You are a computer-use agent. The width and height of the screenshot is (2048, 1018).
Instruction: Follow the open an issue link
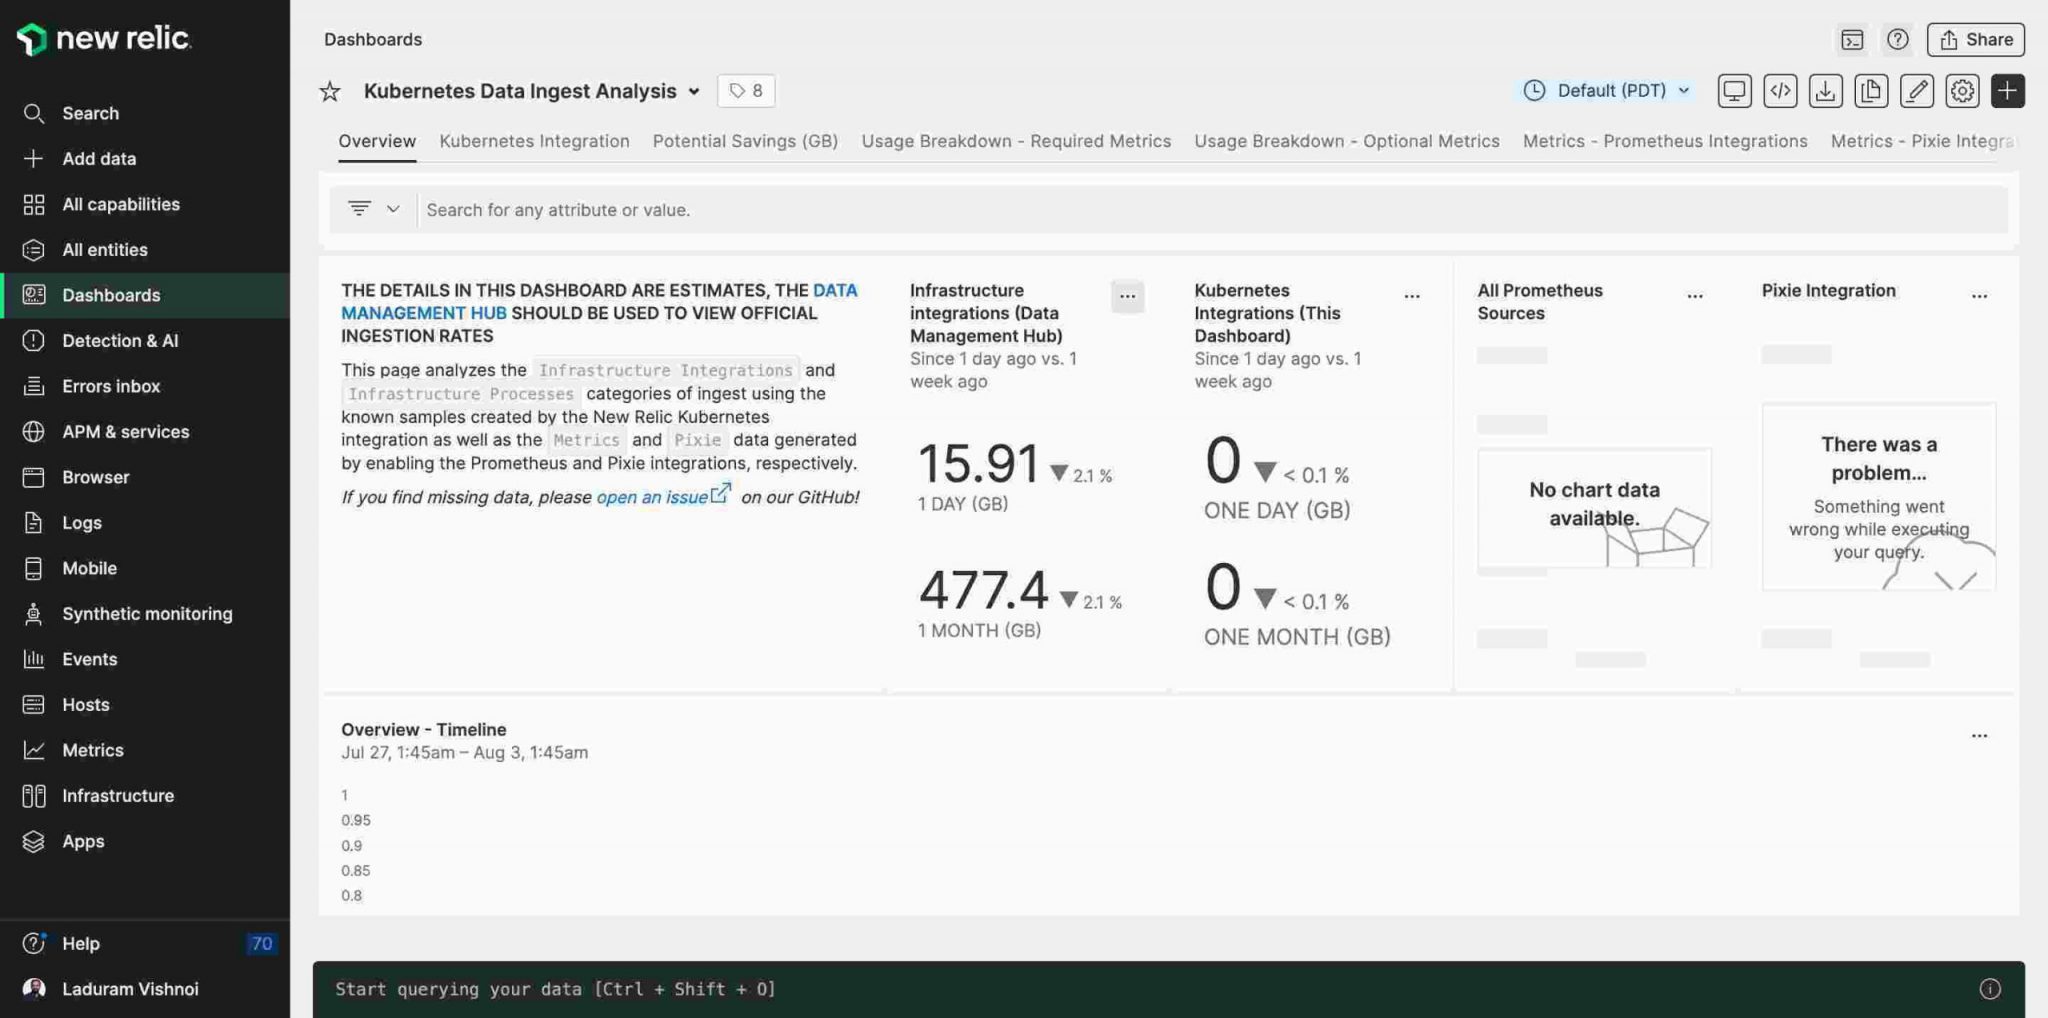point(651,496)
